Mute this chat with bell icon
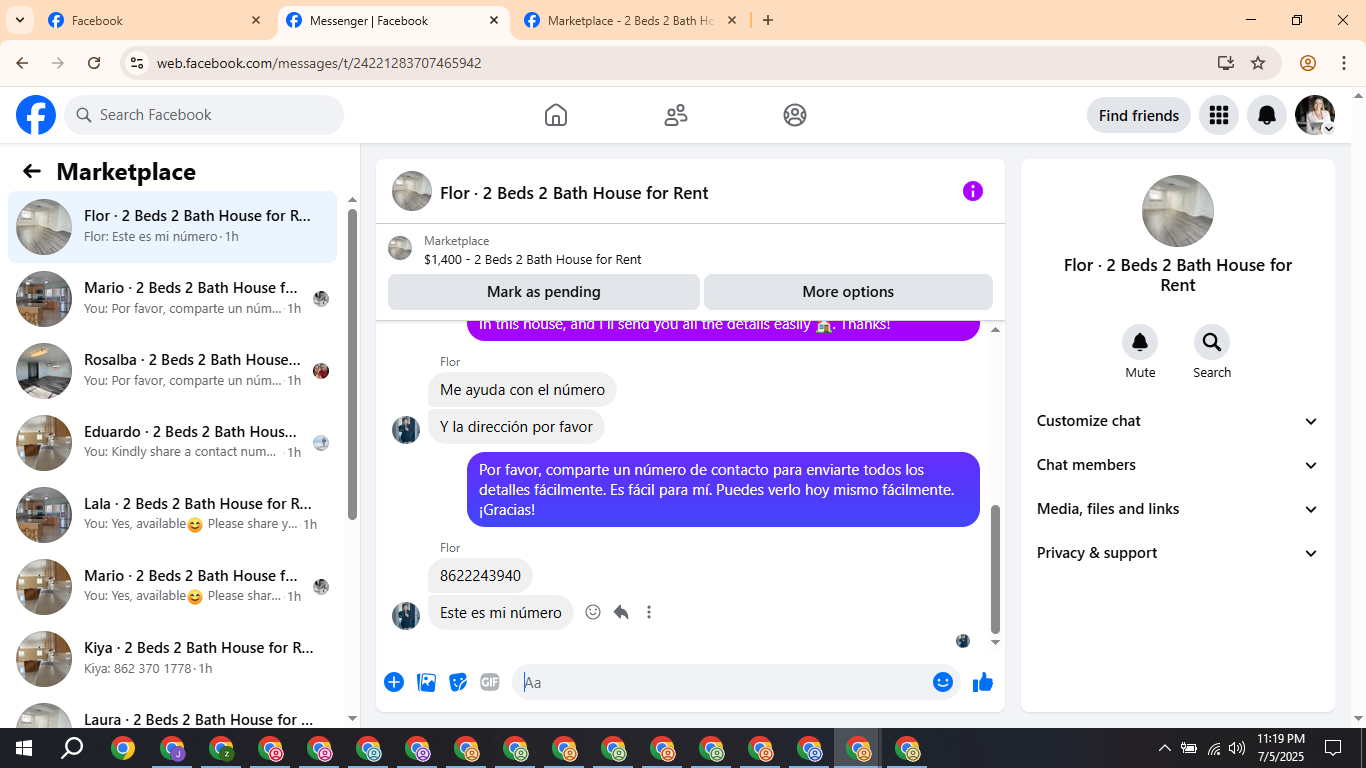This screenshot has width=1366, height=768. coord(1140,343)
